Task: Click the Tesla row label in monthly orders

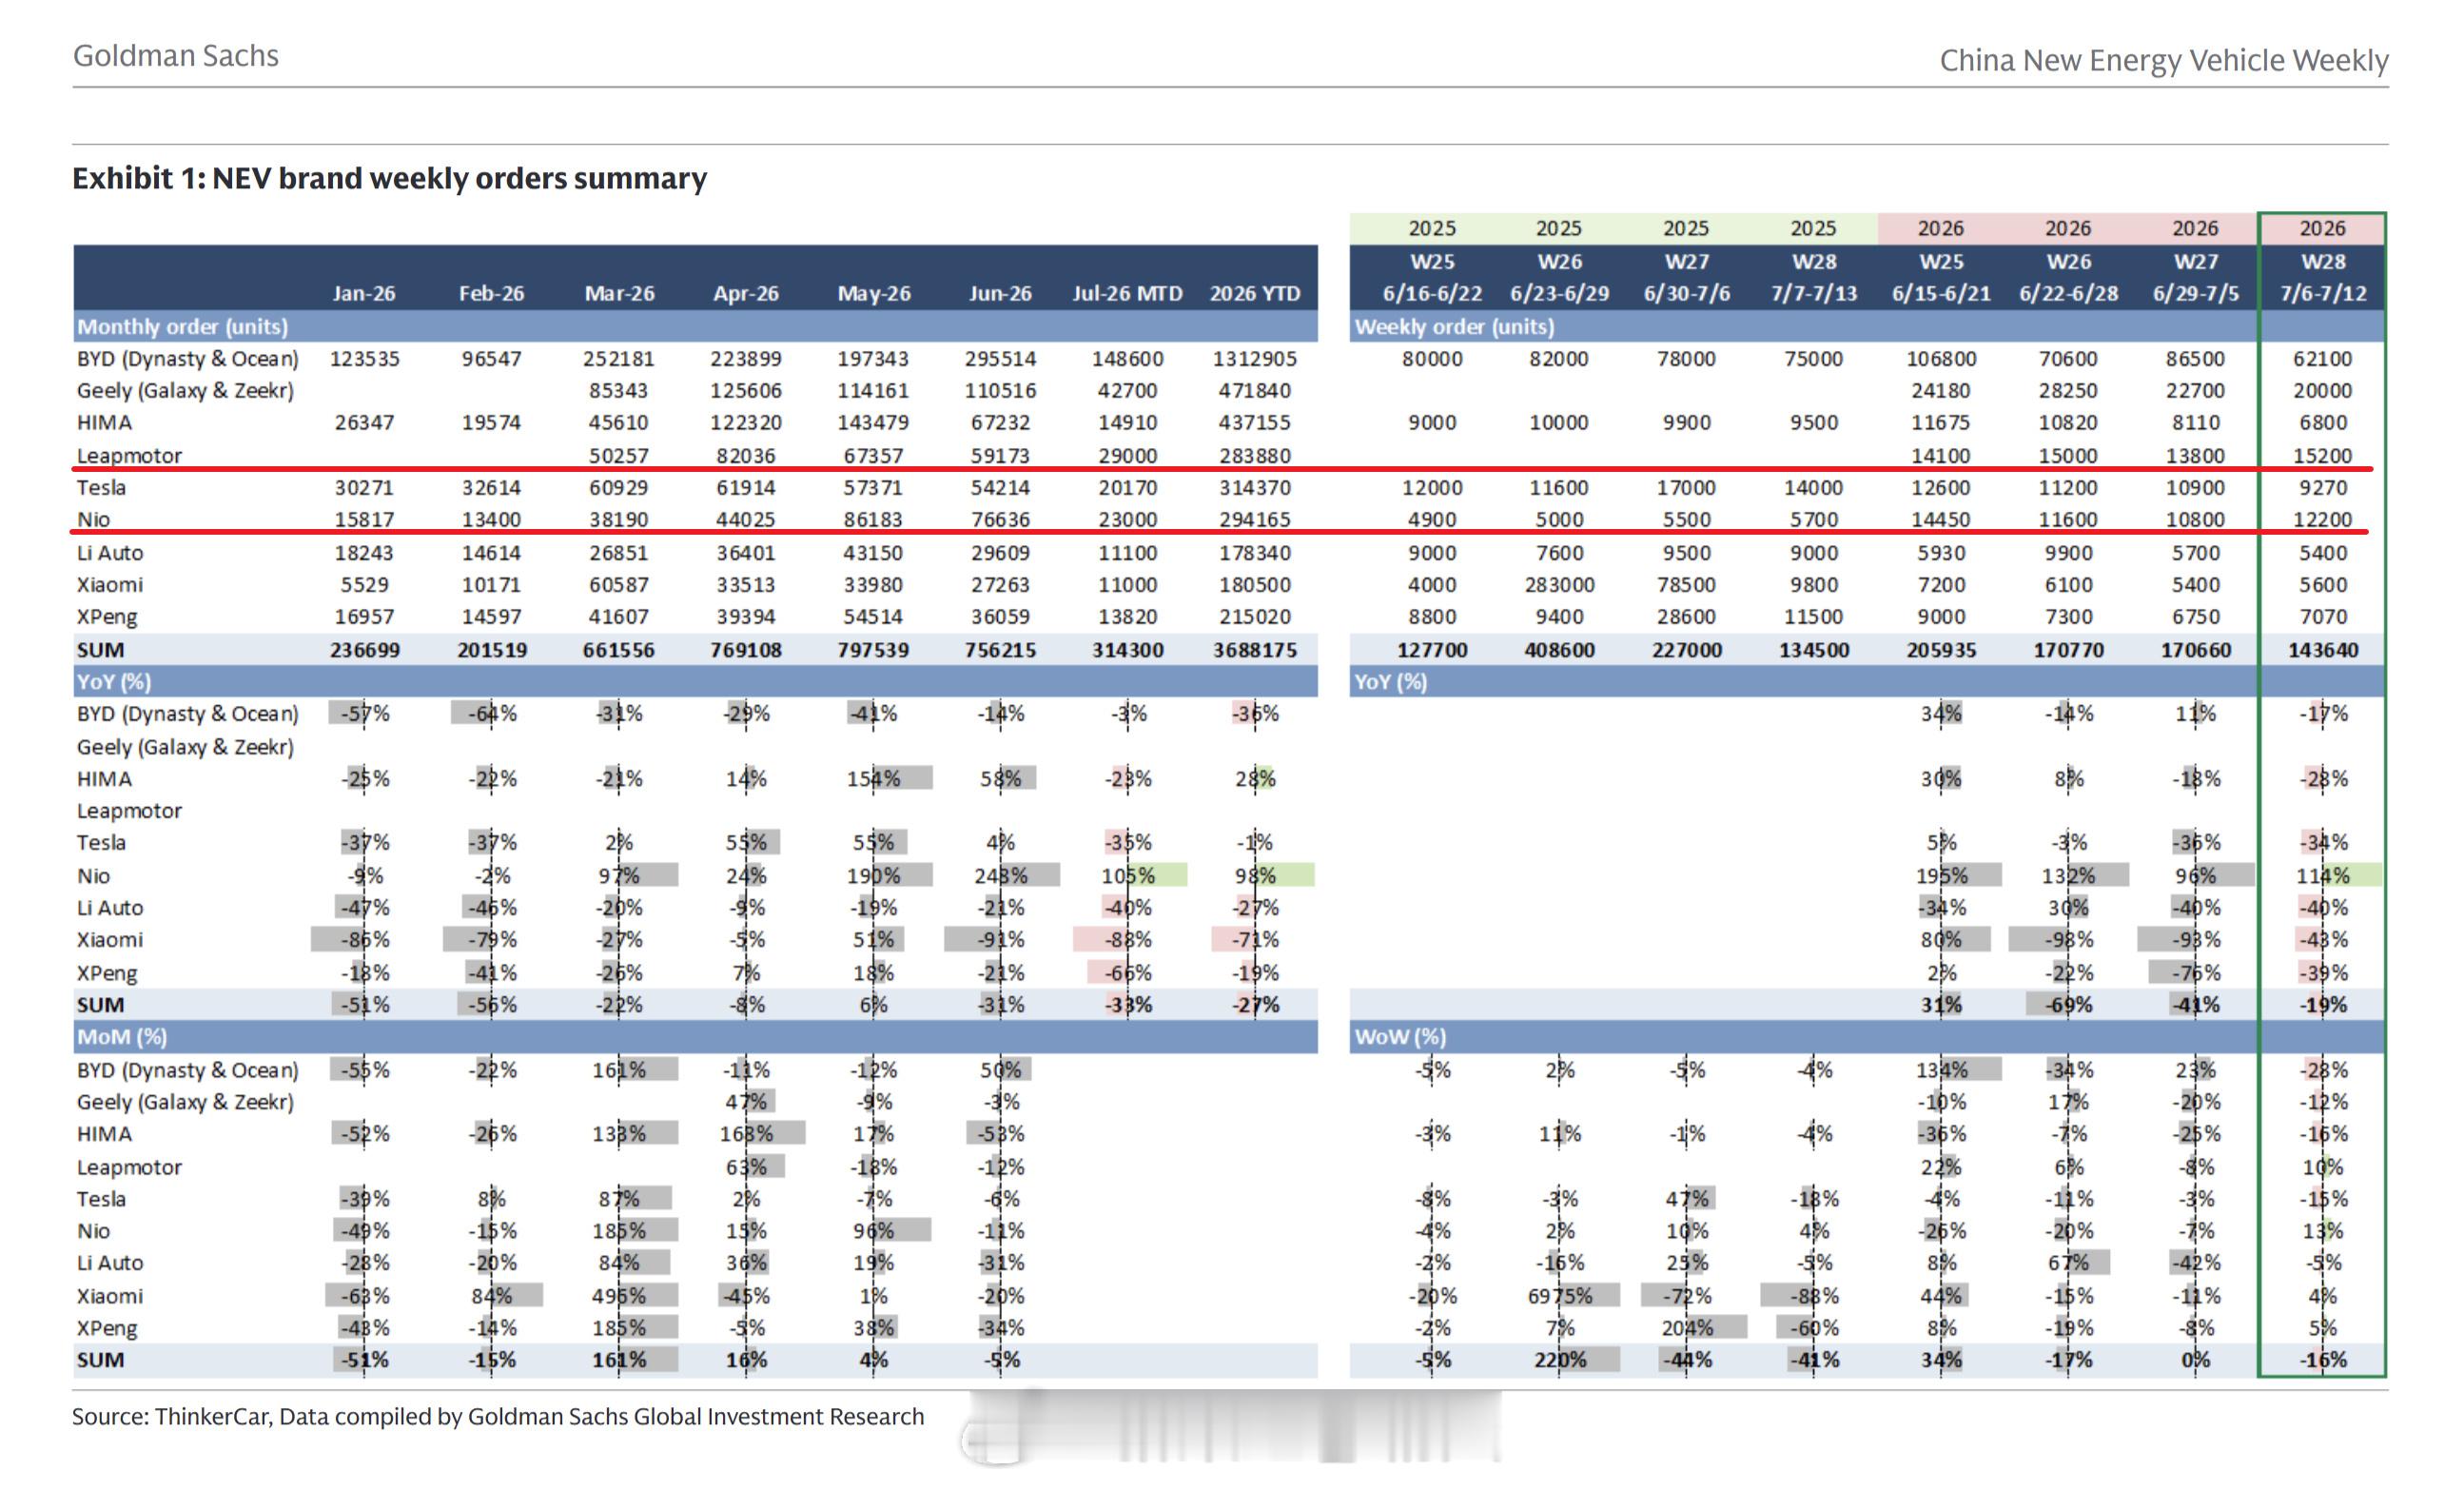Action: pos(101,487)
